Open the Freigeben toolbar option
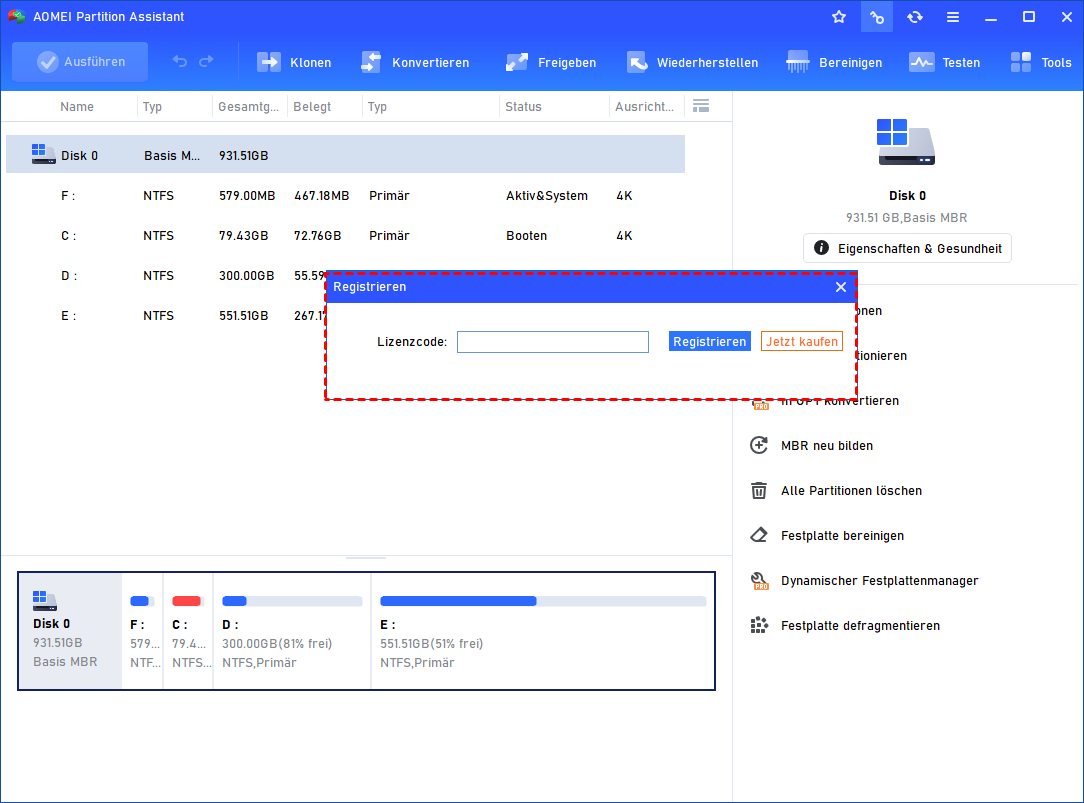Image resolution: width=1084 pixels, height=803 pixels. (x=551, y=63)
